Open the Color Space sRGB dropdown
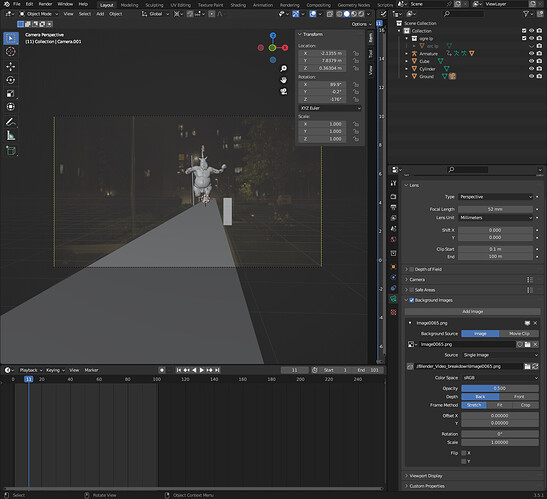This screenshot has height=499, width=547. tap(500, 378)
